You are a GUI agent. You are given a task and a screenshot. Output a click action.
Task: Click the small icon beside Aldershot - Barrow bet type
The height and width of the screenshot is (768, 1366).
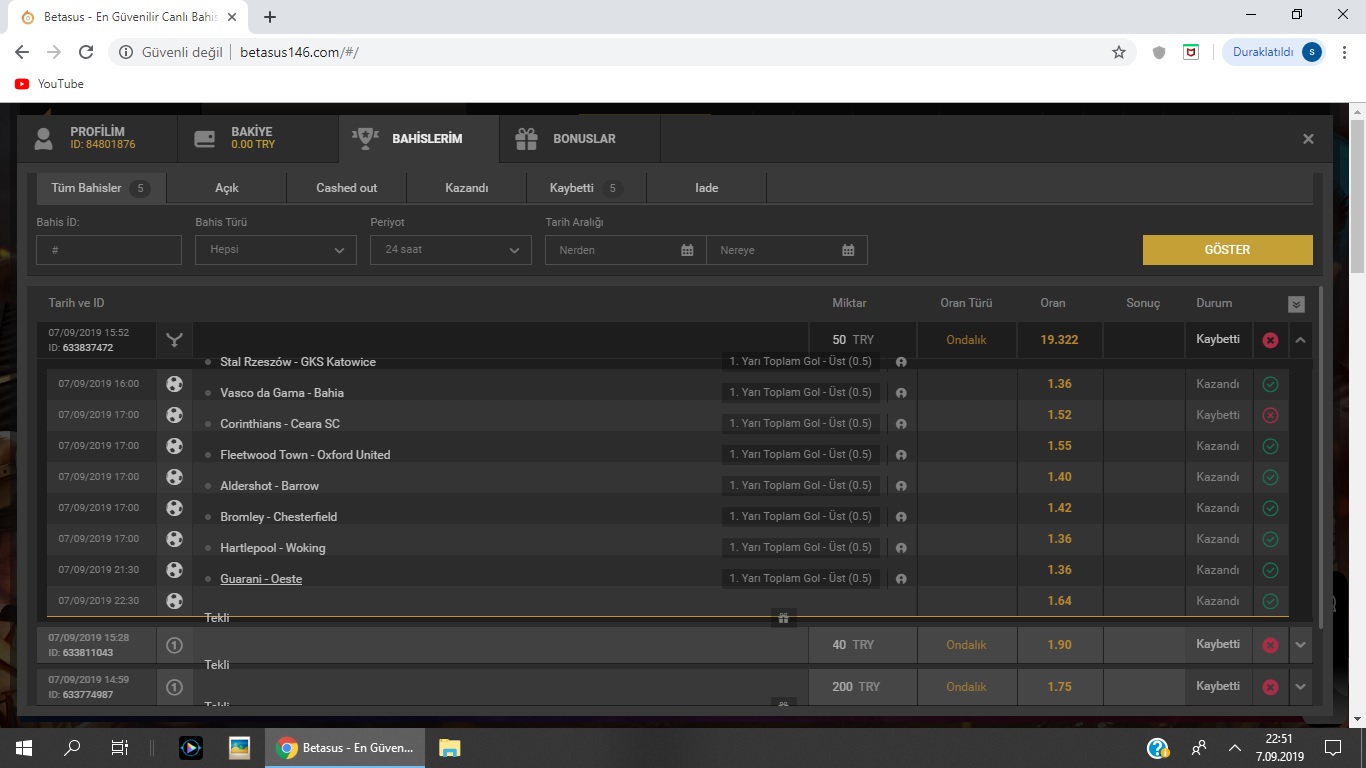(x=901, y=486)
